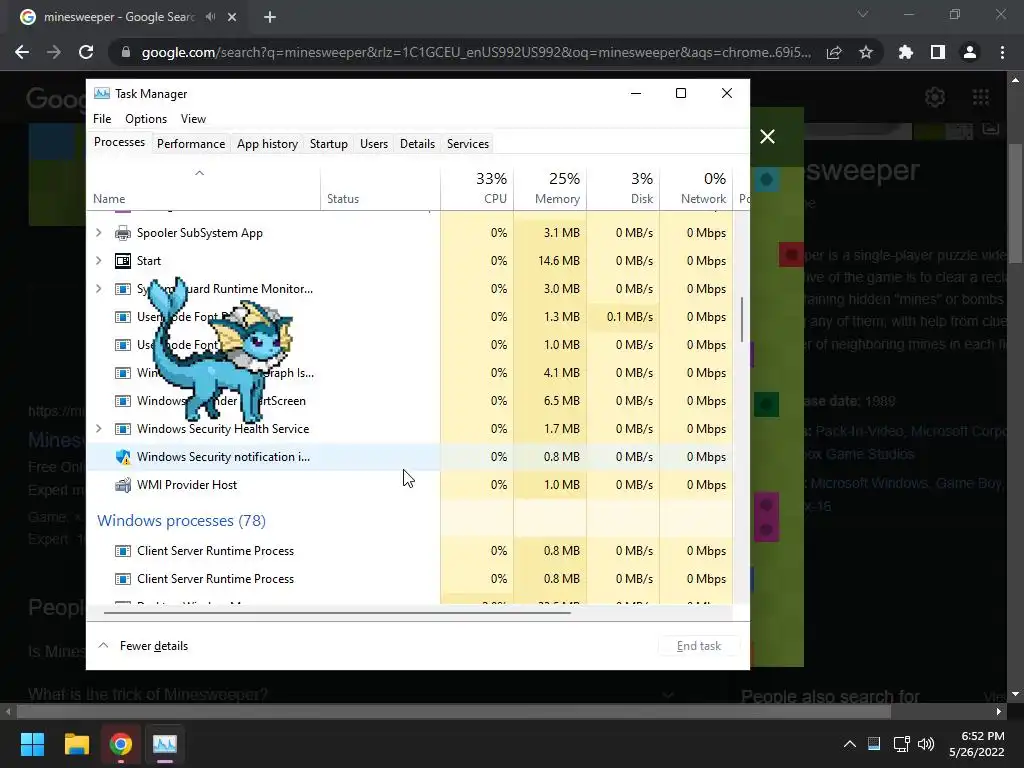Switch to the Users tab
Viewport: 1024px width, 768px height.
[x=374, y=144]
